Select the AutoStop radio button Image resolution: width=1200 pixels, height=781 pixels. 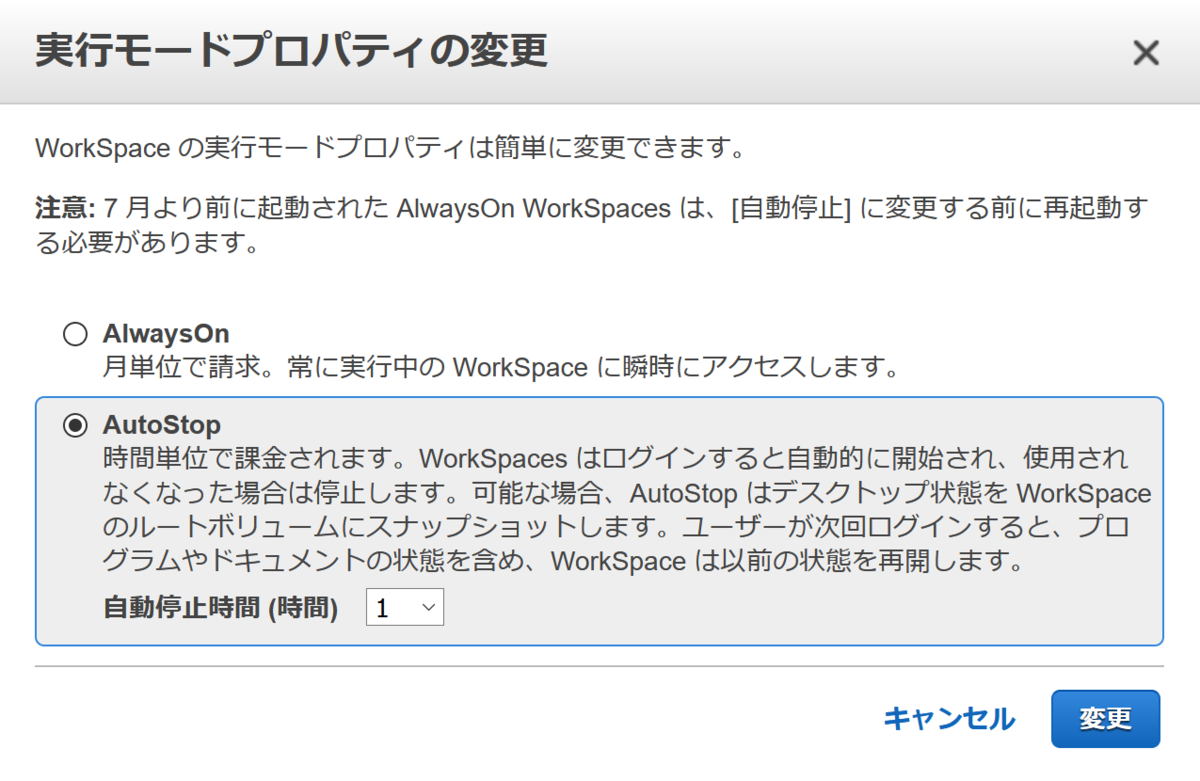pos(75,424)
